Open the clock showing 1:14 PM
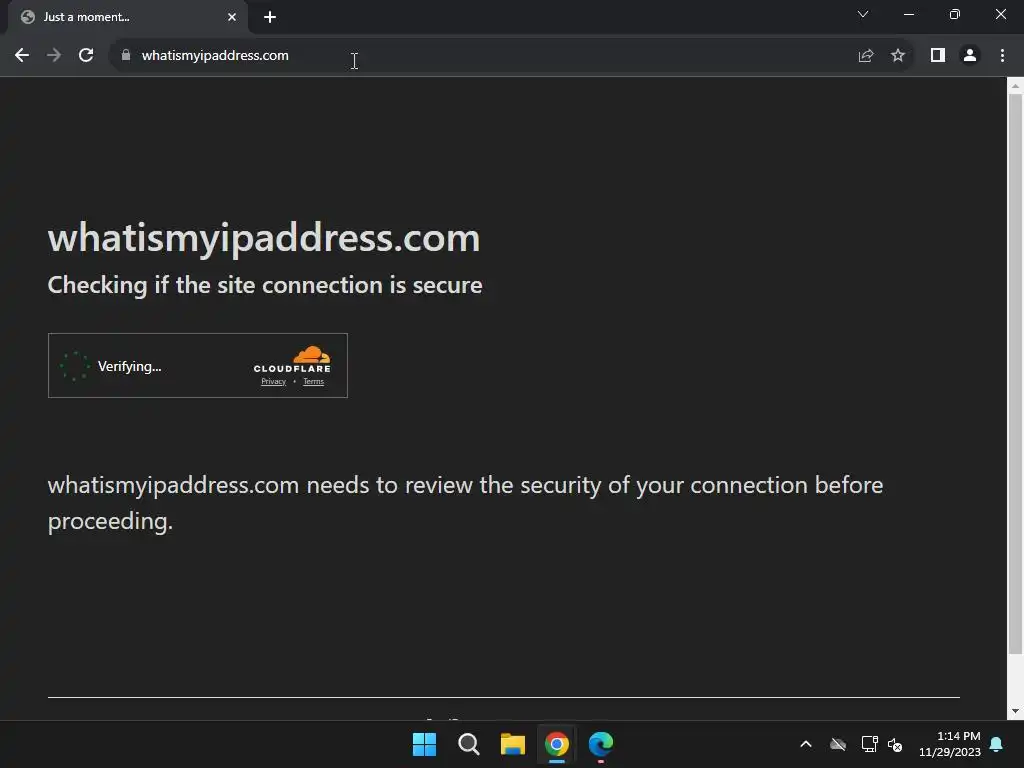The image size is (1024, 768). point(950,744)
